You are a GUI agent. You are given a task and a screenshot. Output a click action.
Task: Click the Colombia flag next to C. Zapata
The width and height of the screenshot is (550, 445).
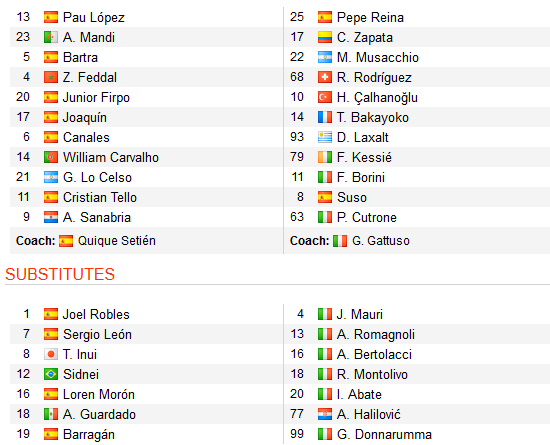pyautogui.click(x=325, y=37)
